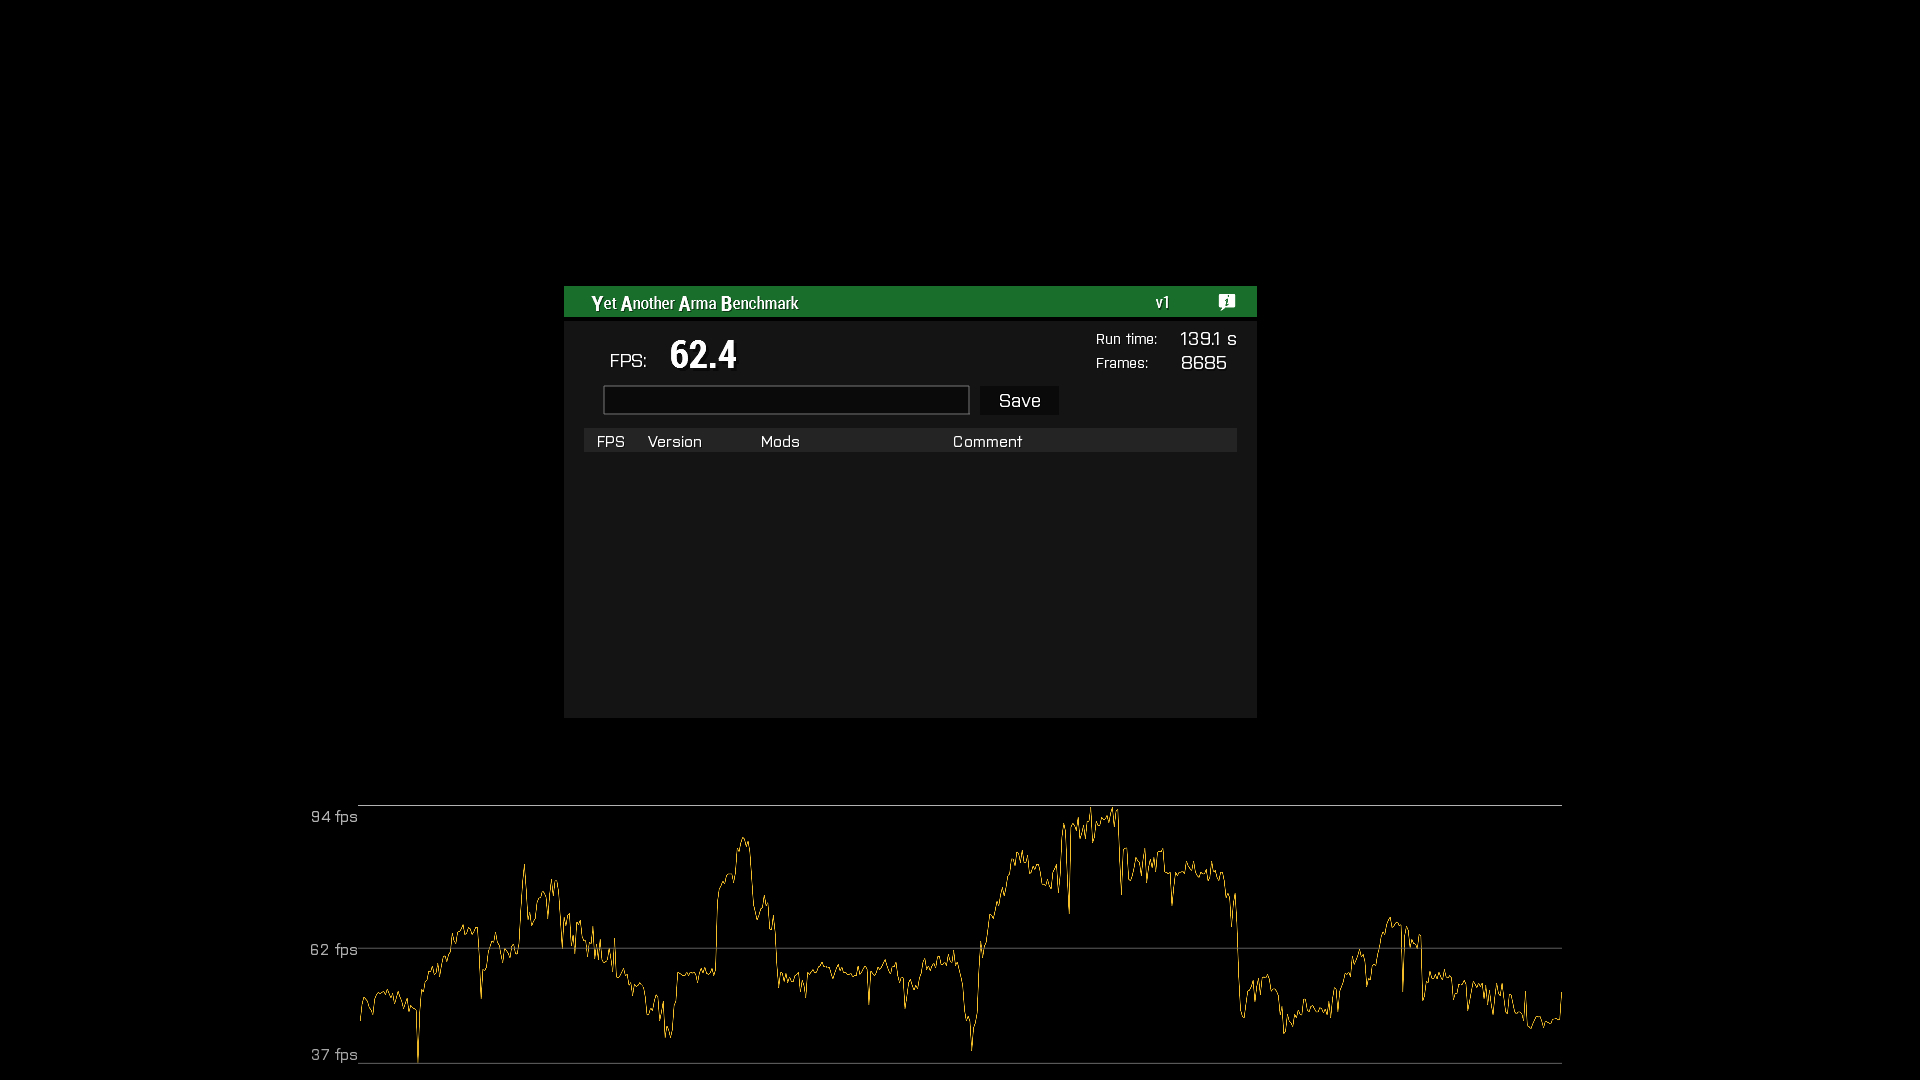The image size is (1920, 1080).
Task: Click the v1 version label
Action: (1162, 303)
